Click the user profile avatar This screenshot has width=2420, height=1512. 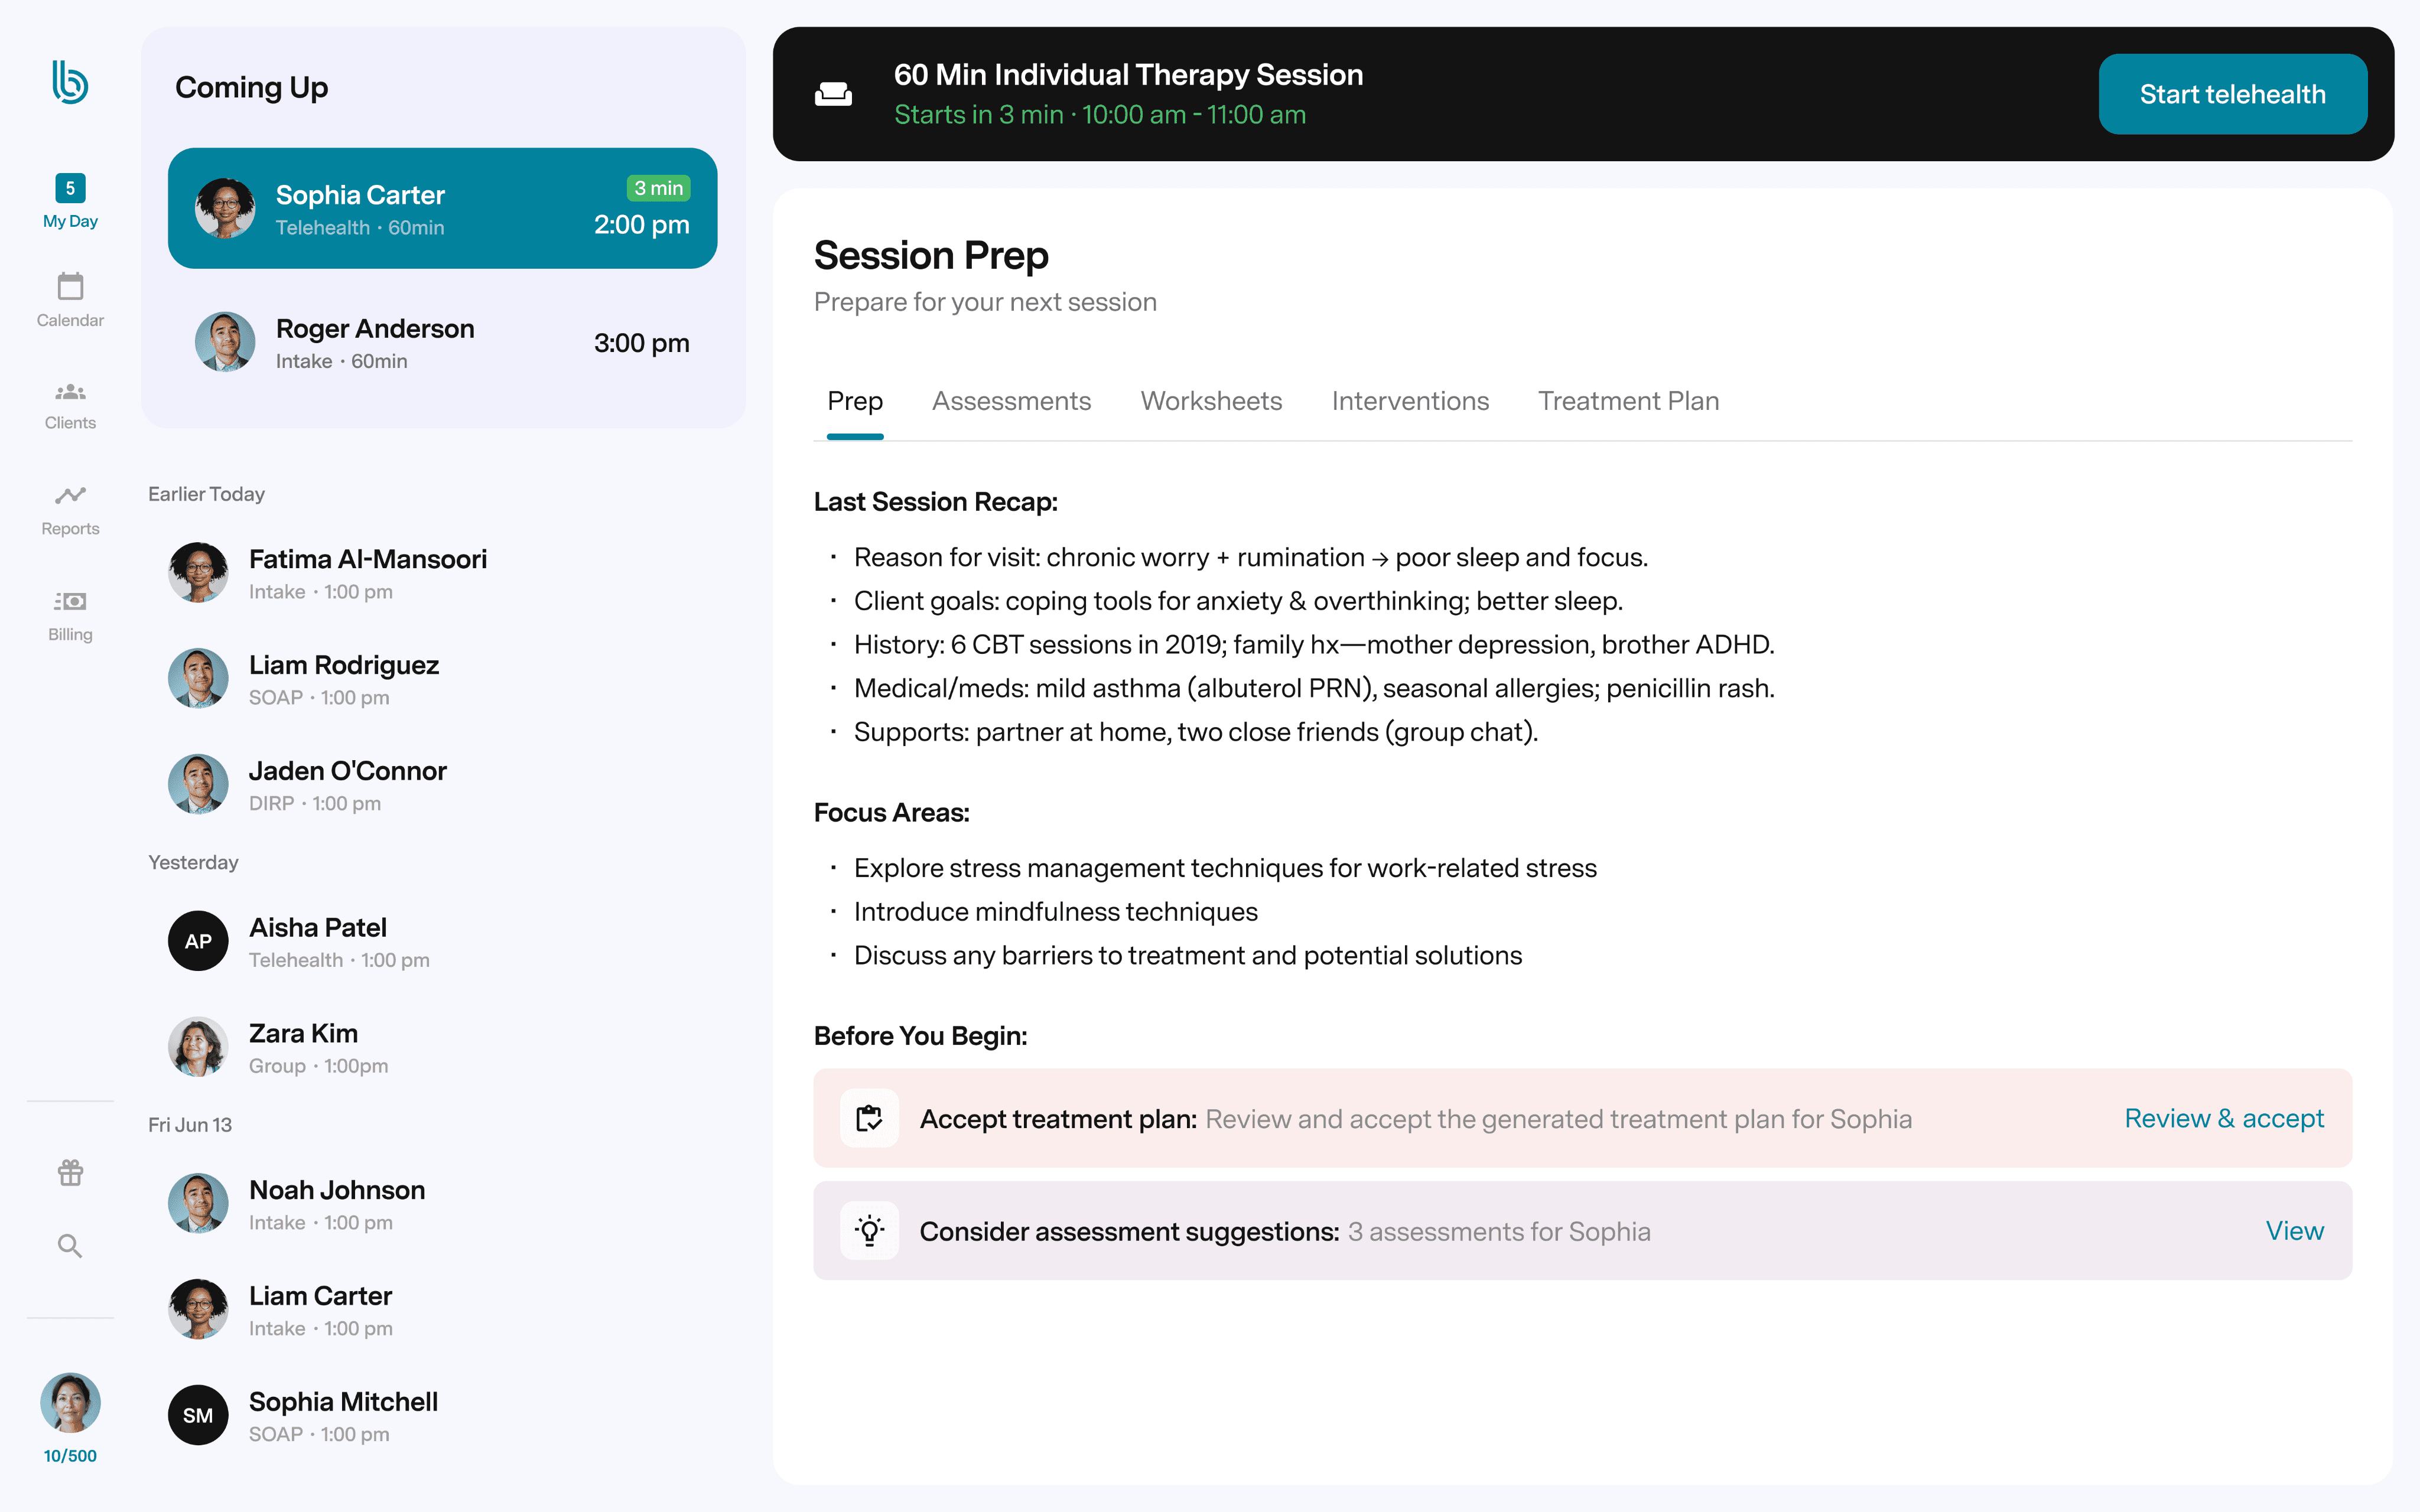click(70, 1402)
